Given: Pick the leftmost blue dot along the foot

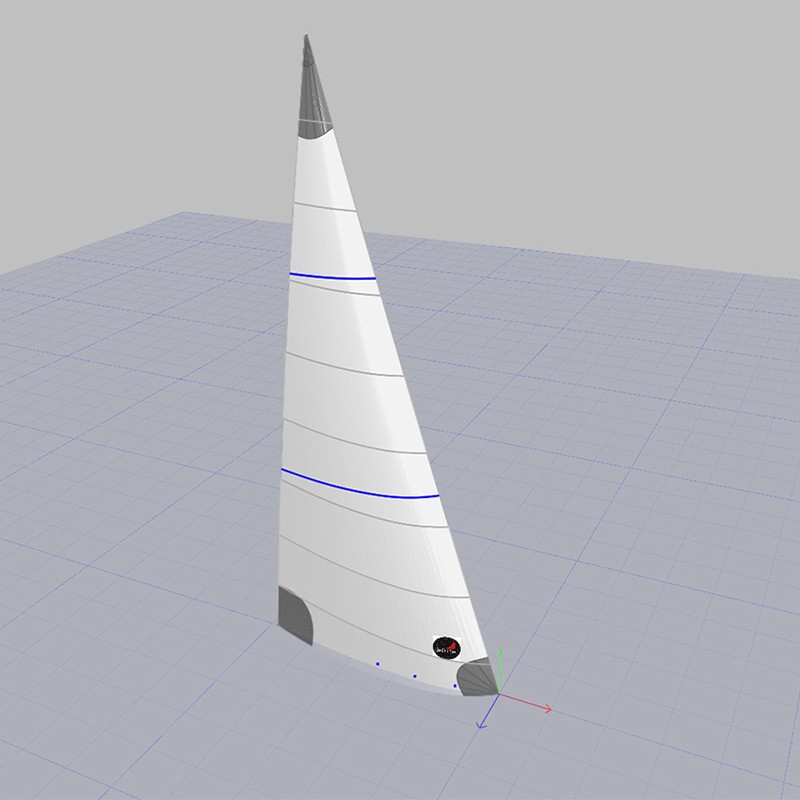Looking at the screenshot, I should click(377, 663).
